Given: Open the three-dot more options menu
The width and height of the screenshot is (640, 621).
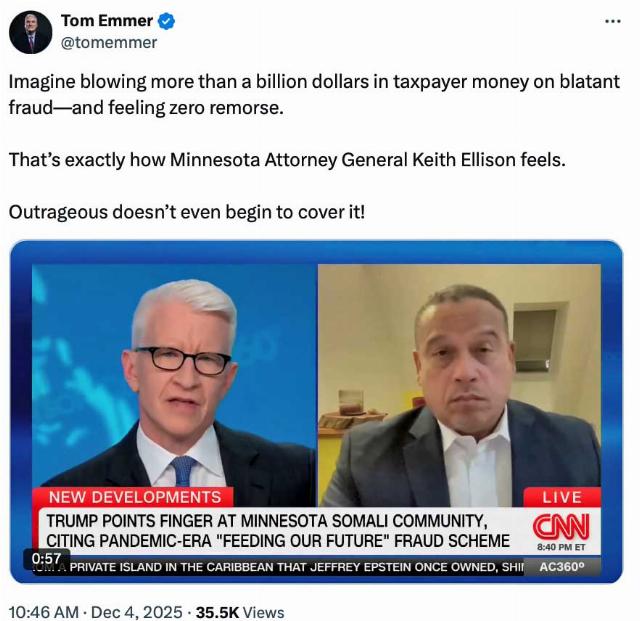Looking at the screenshot, I should [613, 21].
